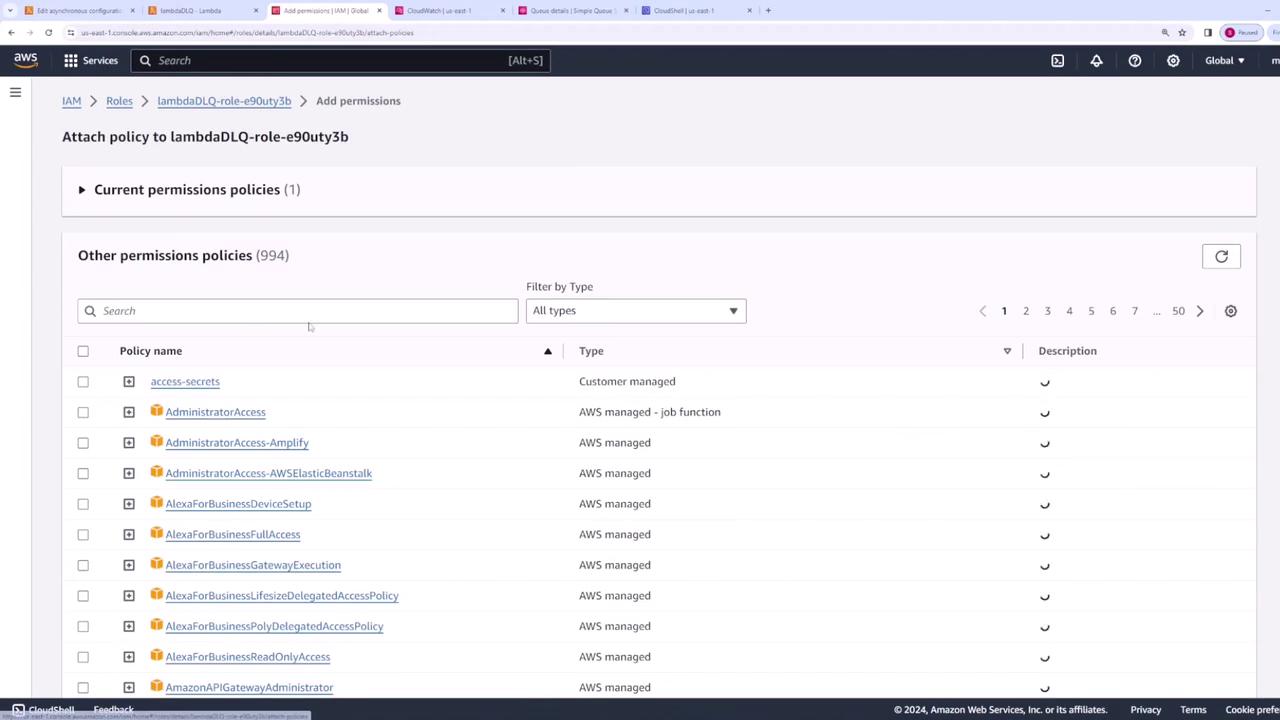Open the notifications bell
Viewport: 1280px width, 720px height.
(x=1096, y=61)
